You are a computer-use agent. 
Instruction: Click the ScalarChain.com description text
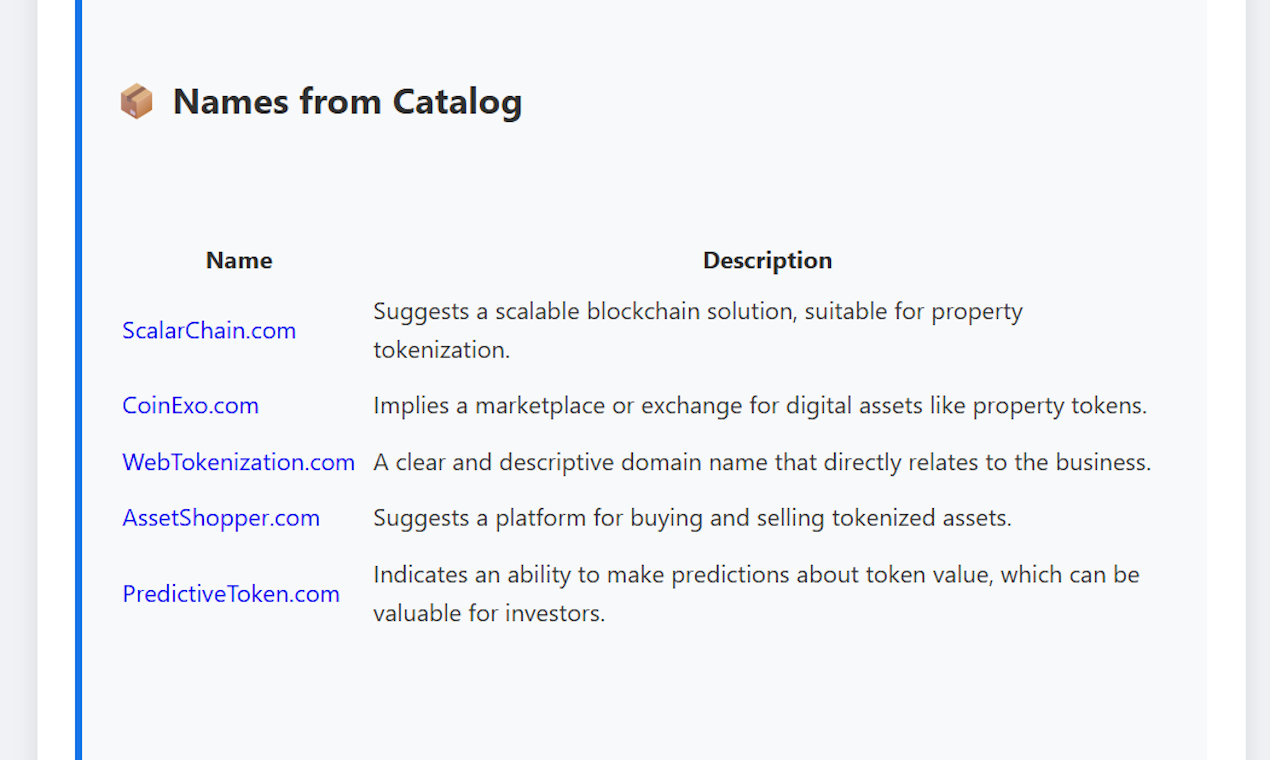coord(697,330)
